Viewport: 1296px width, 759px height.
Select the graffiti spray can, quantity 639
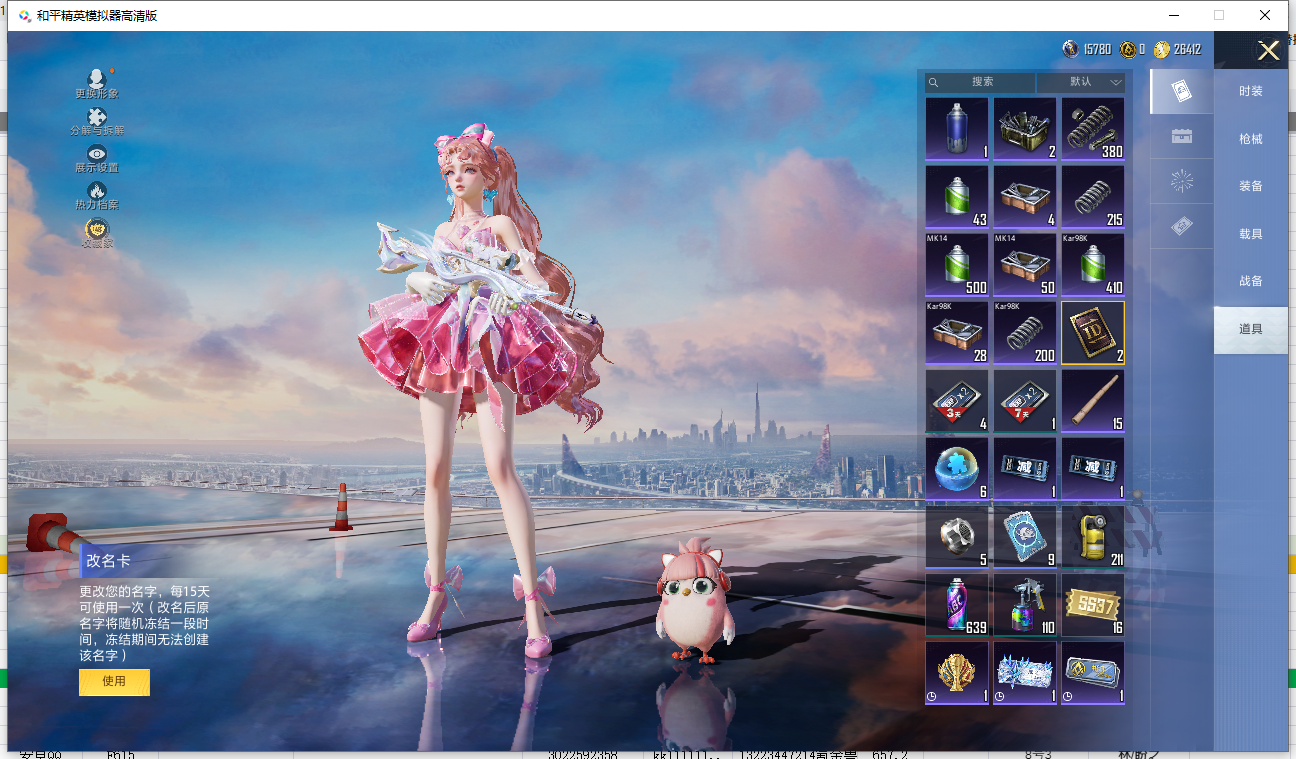coord(957,605)
